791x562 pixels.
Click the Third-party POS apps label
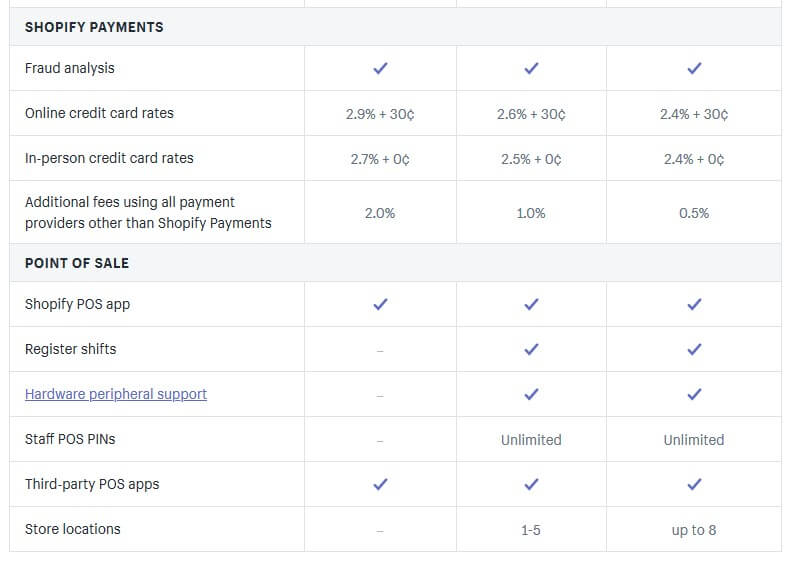[92, 484]
